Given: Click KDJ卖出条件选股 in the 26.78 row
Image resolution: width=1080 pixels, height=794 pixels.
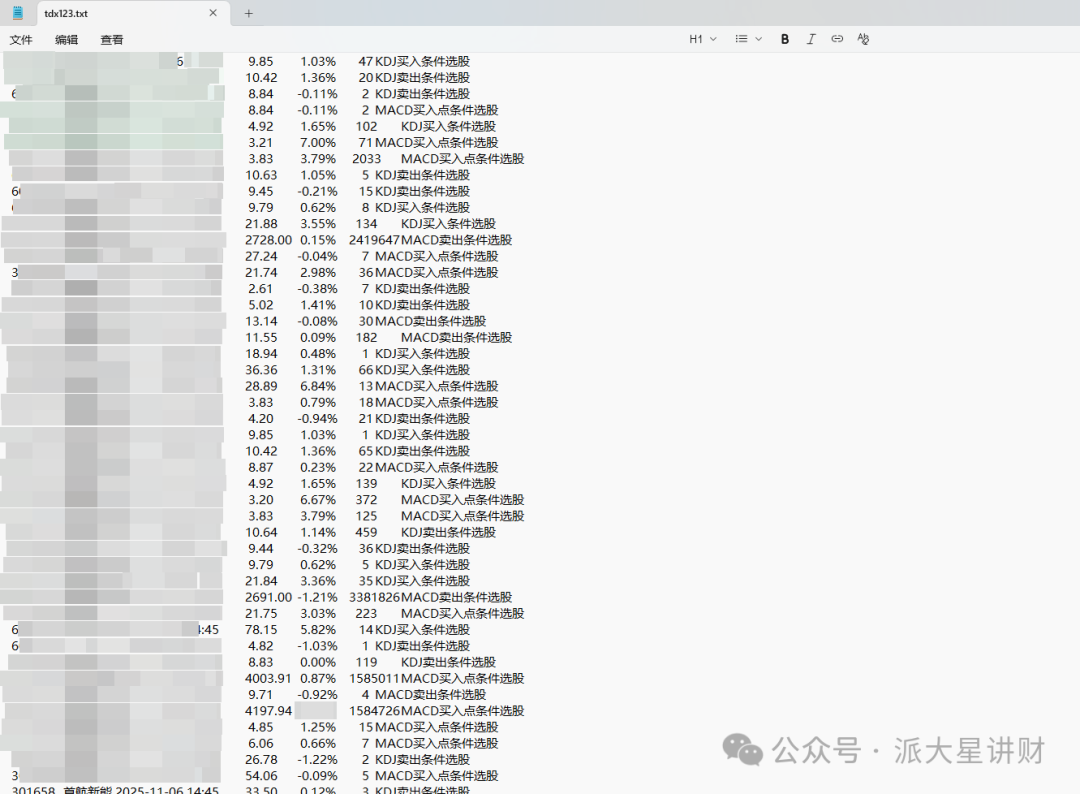Looking at the screenshot, I should [422, 760].
